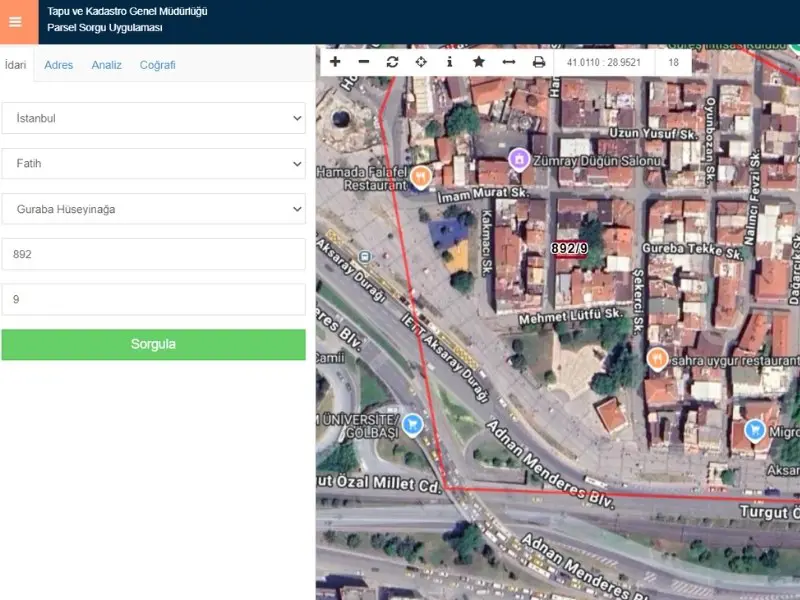Click the block number field containing 892
The image size is (800, 600).
pos(154,254)
